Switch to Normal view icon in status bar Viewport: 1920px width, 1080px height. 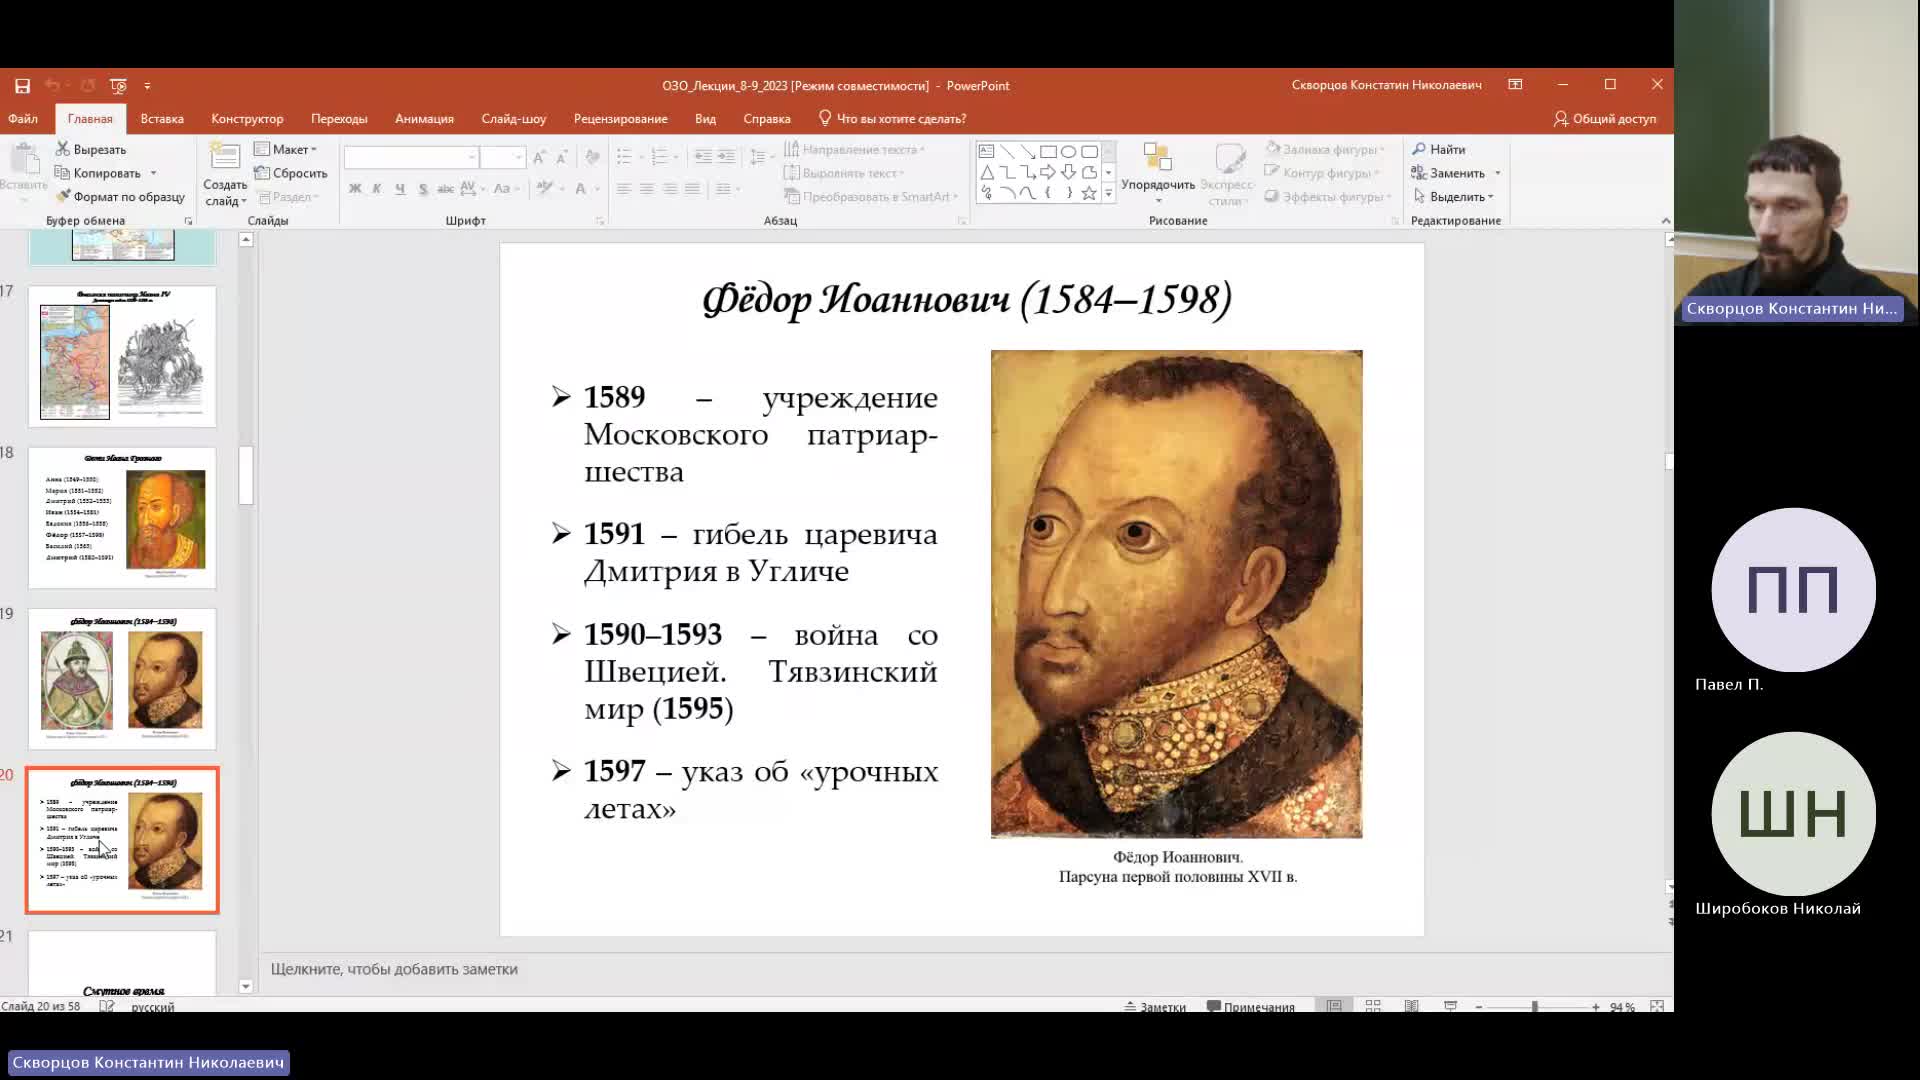pyautogui.click(x=1334, y=1006)
